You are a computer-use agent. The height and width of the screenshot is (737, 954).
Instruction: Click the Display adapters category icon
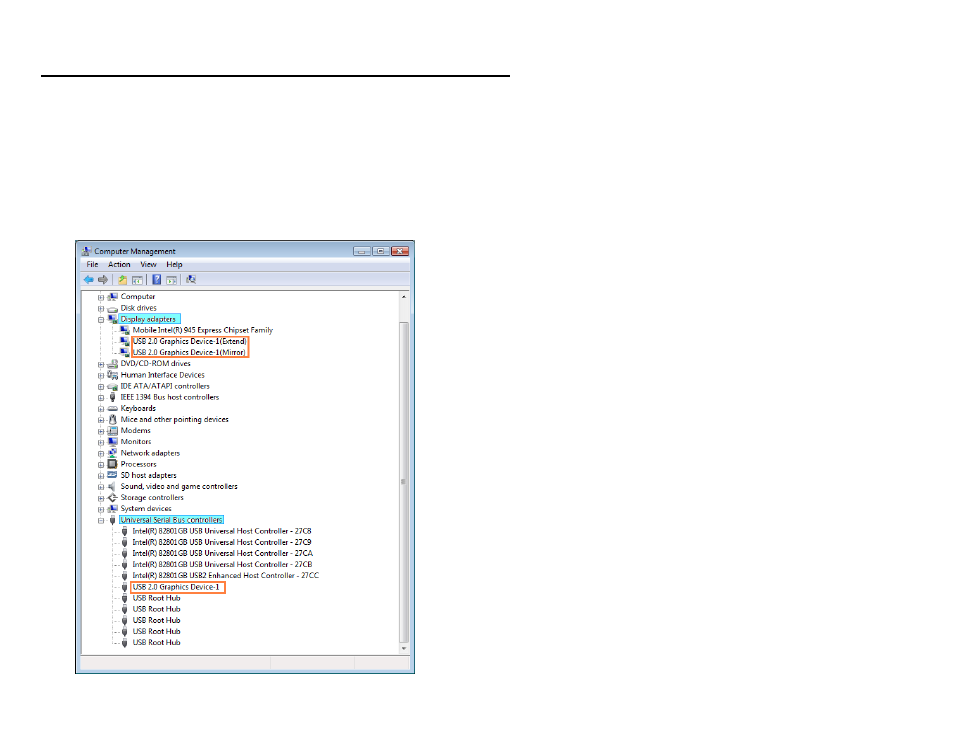[113, 319]
